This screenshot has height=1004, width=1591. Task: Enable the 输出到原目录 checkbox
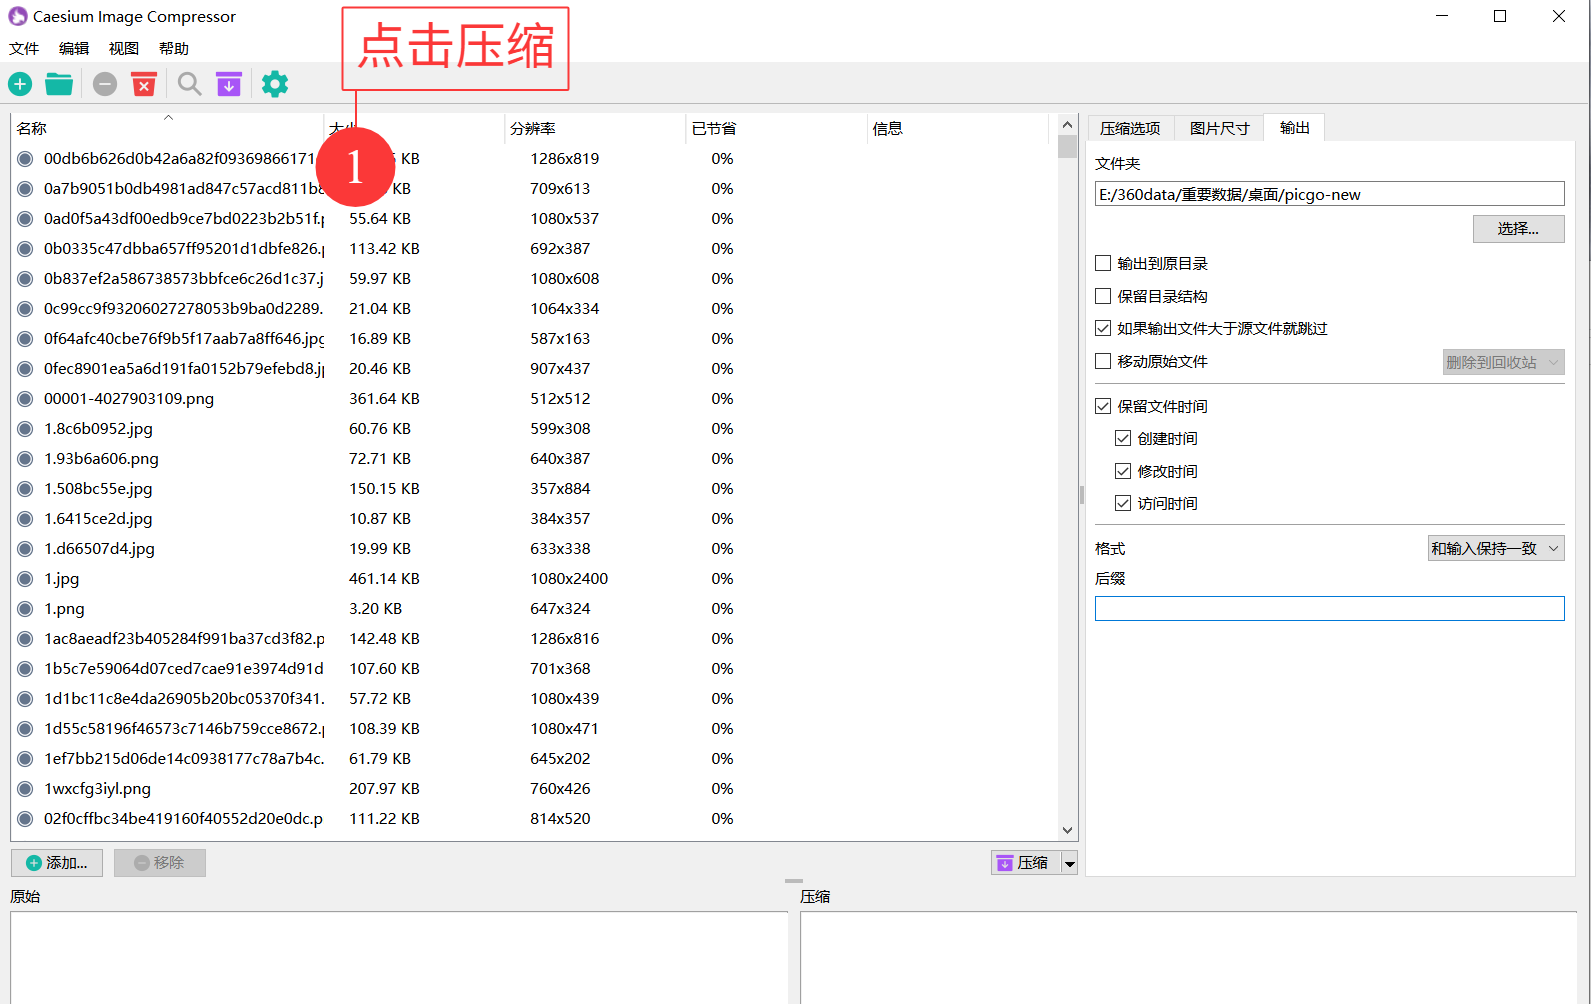point(1103,264)
